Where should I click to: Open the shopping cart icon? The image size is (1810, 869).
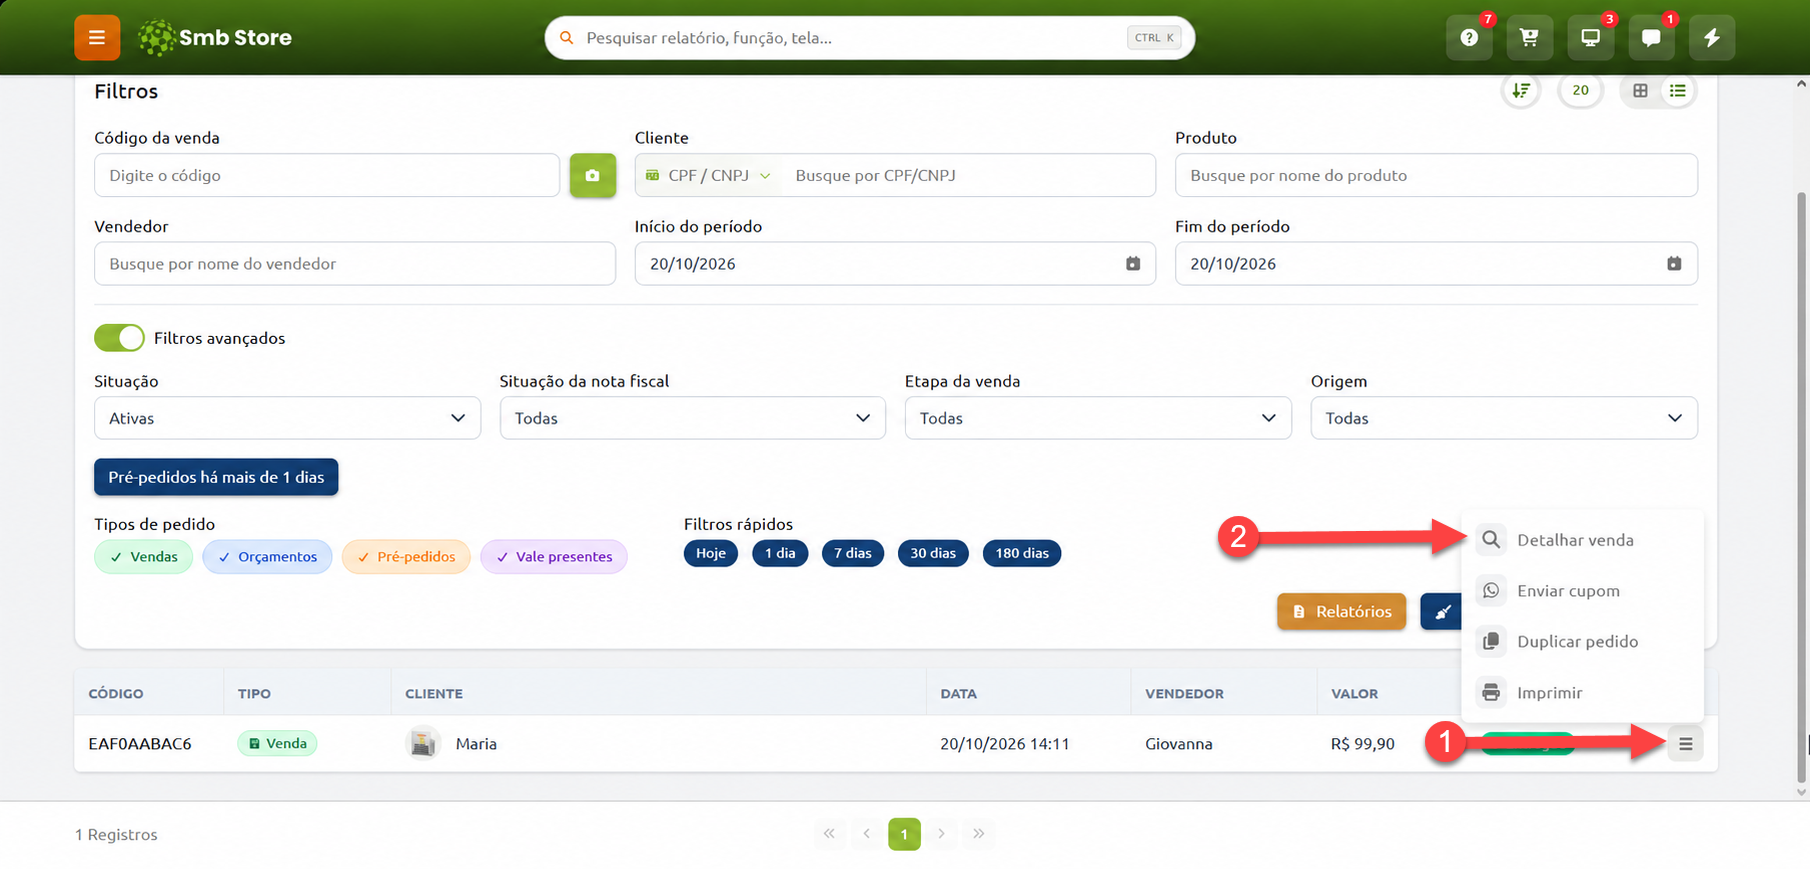tap(1529, 38)
